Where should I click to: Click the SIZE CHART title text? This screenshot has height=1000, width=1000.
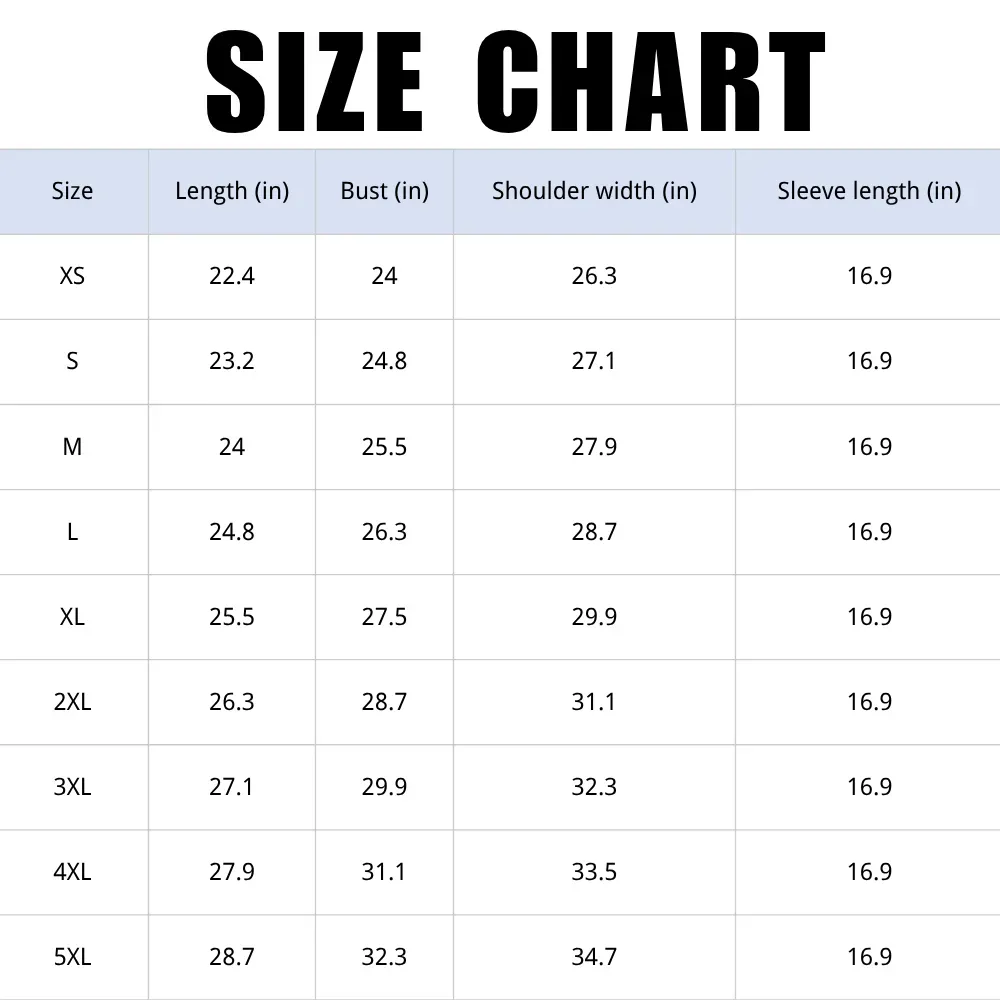coord(515,82)
